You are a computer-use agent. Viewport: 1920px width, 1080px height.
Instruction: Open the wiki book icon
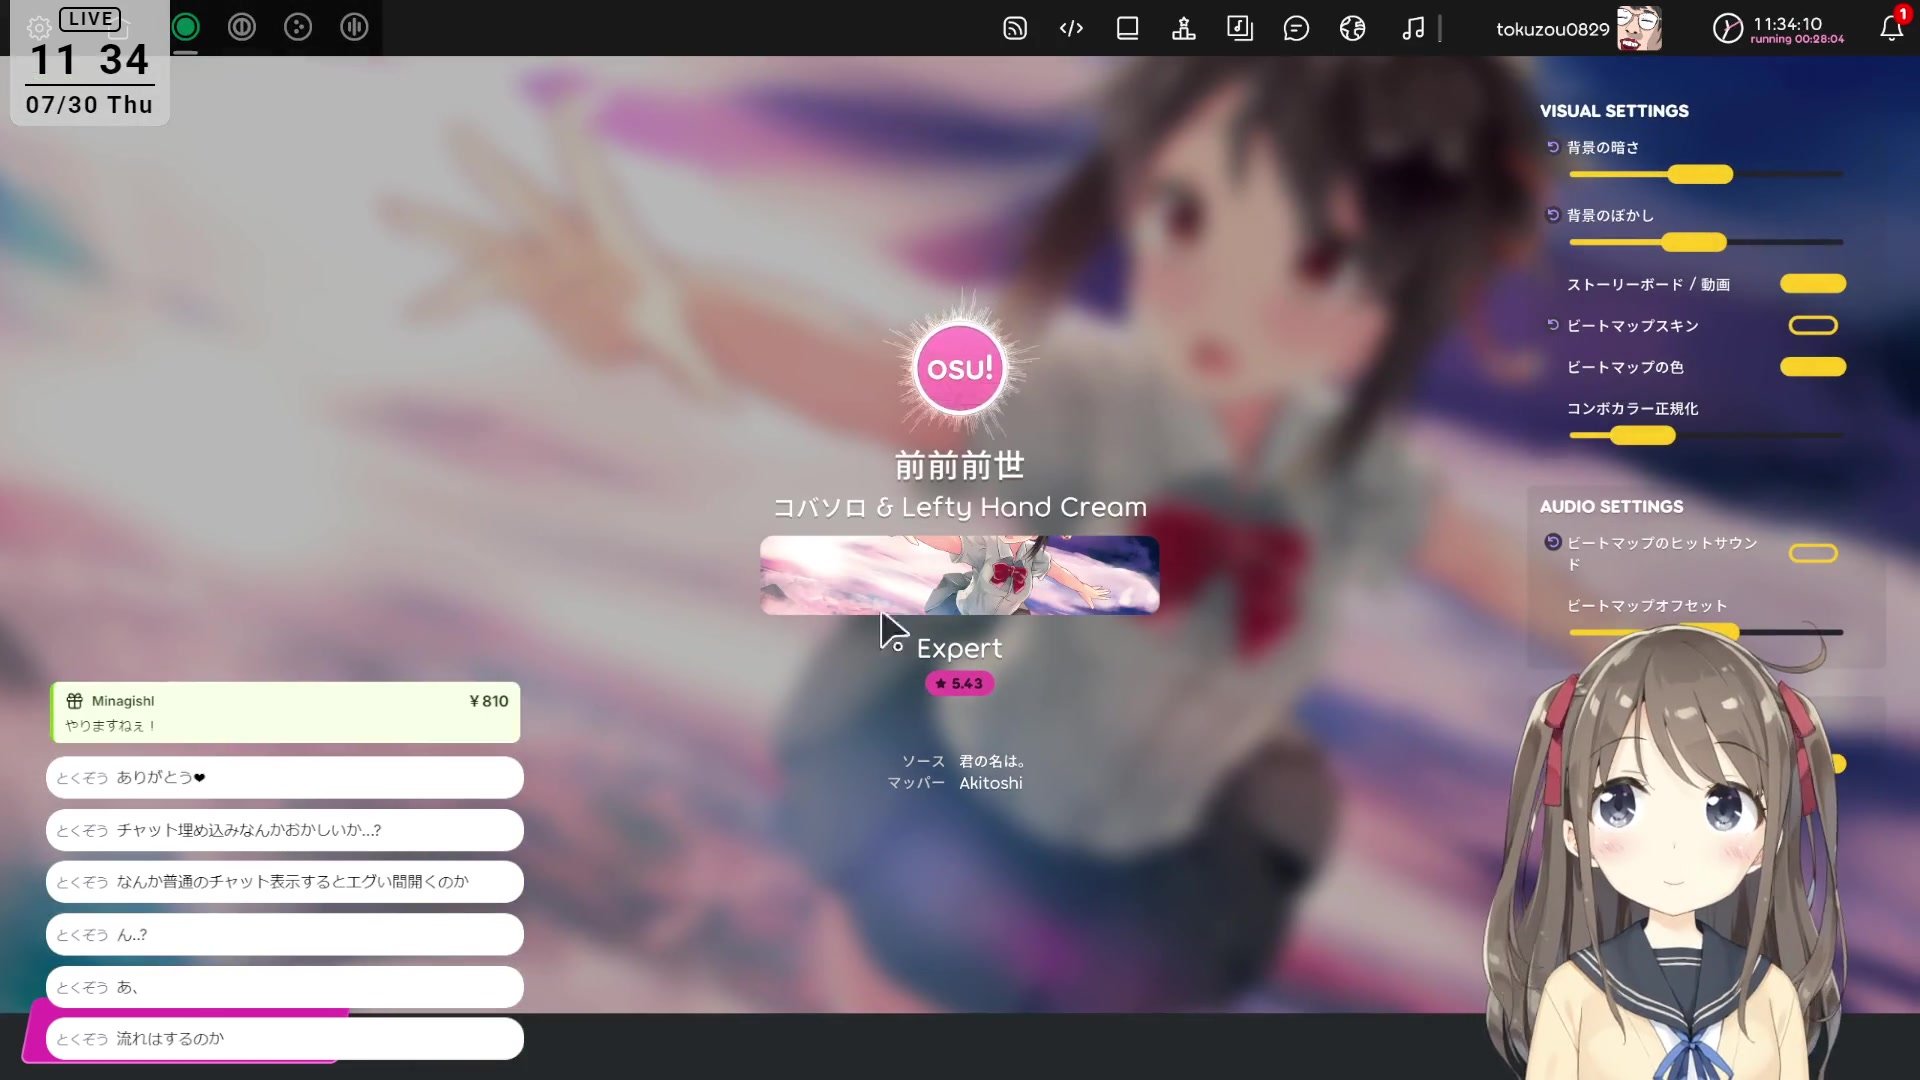(1127, 28)
